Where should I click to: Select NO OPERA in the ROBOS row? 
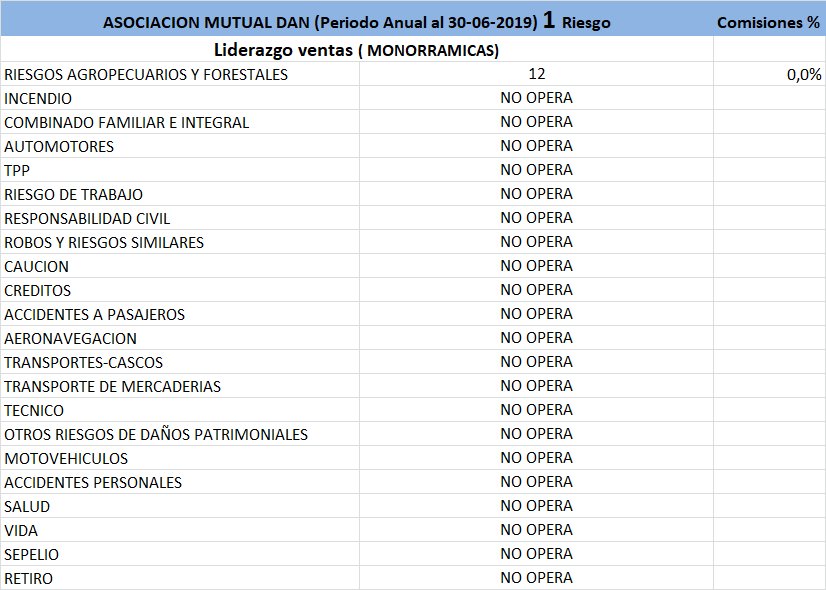pyautogui.click(x=536, y=242)
